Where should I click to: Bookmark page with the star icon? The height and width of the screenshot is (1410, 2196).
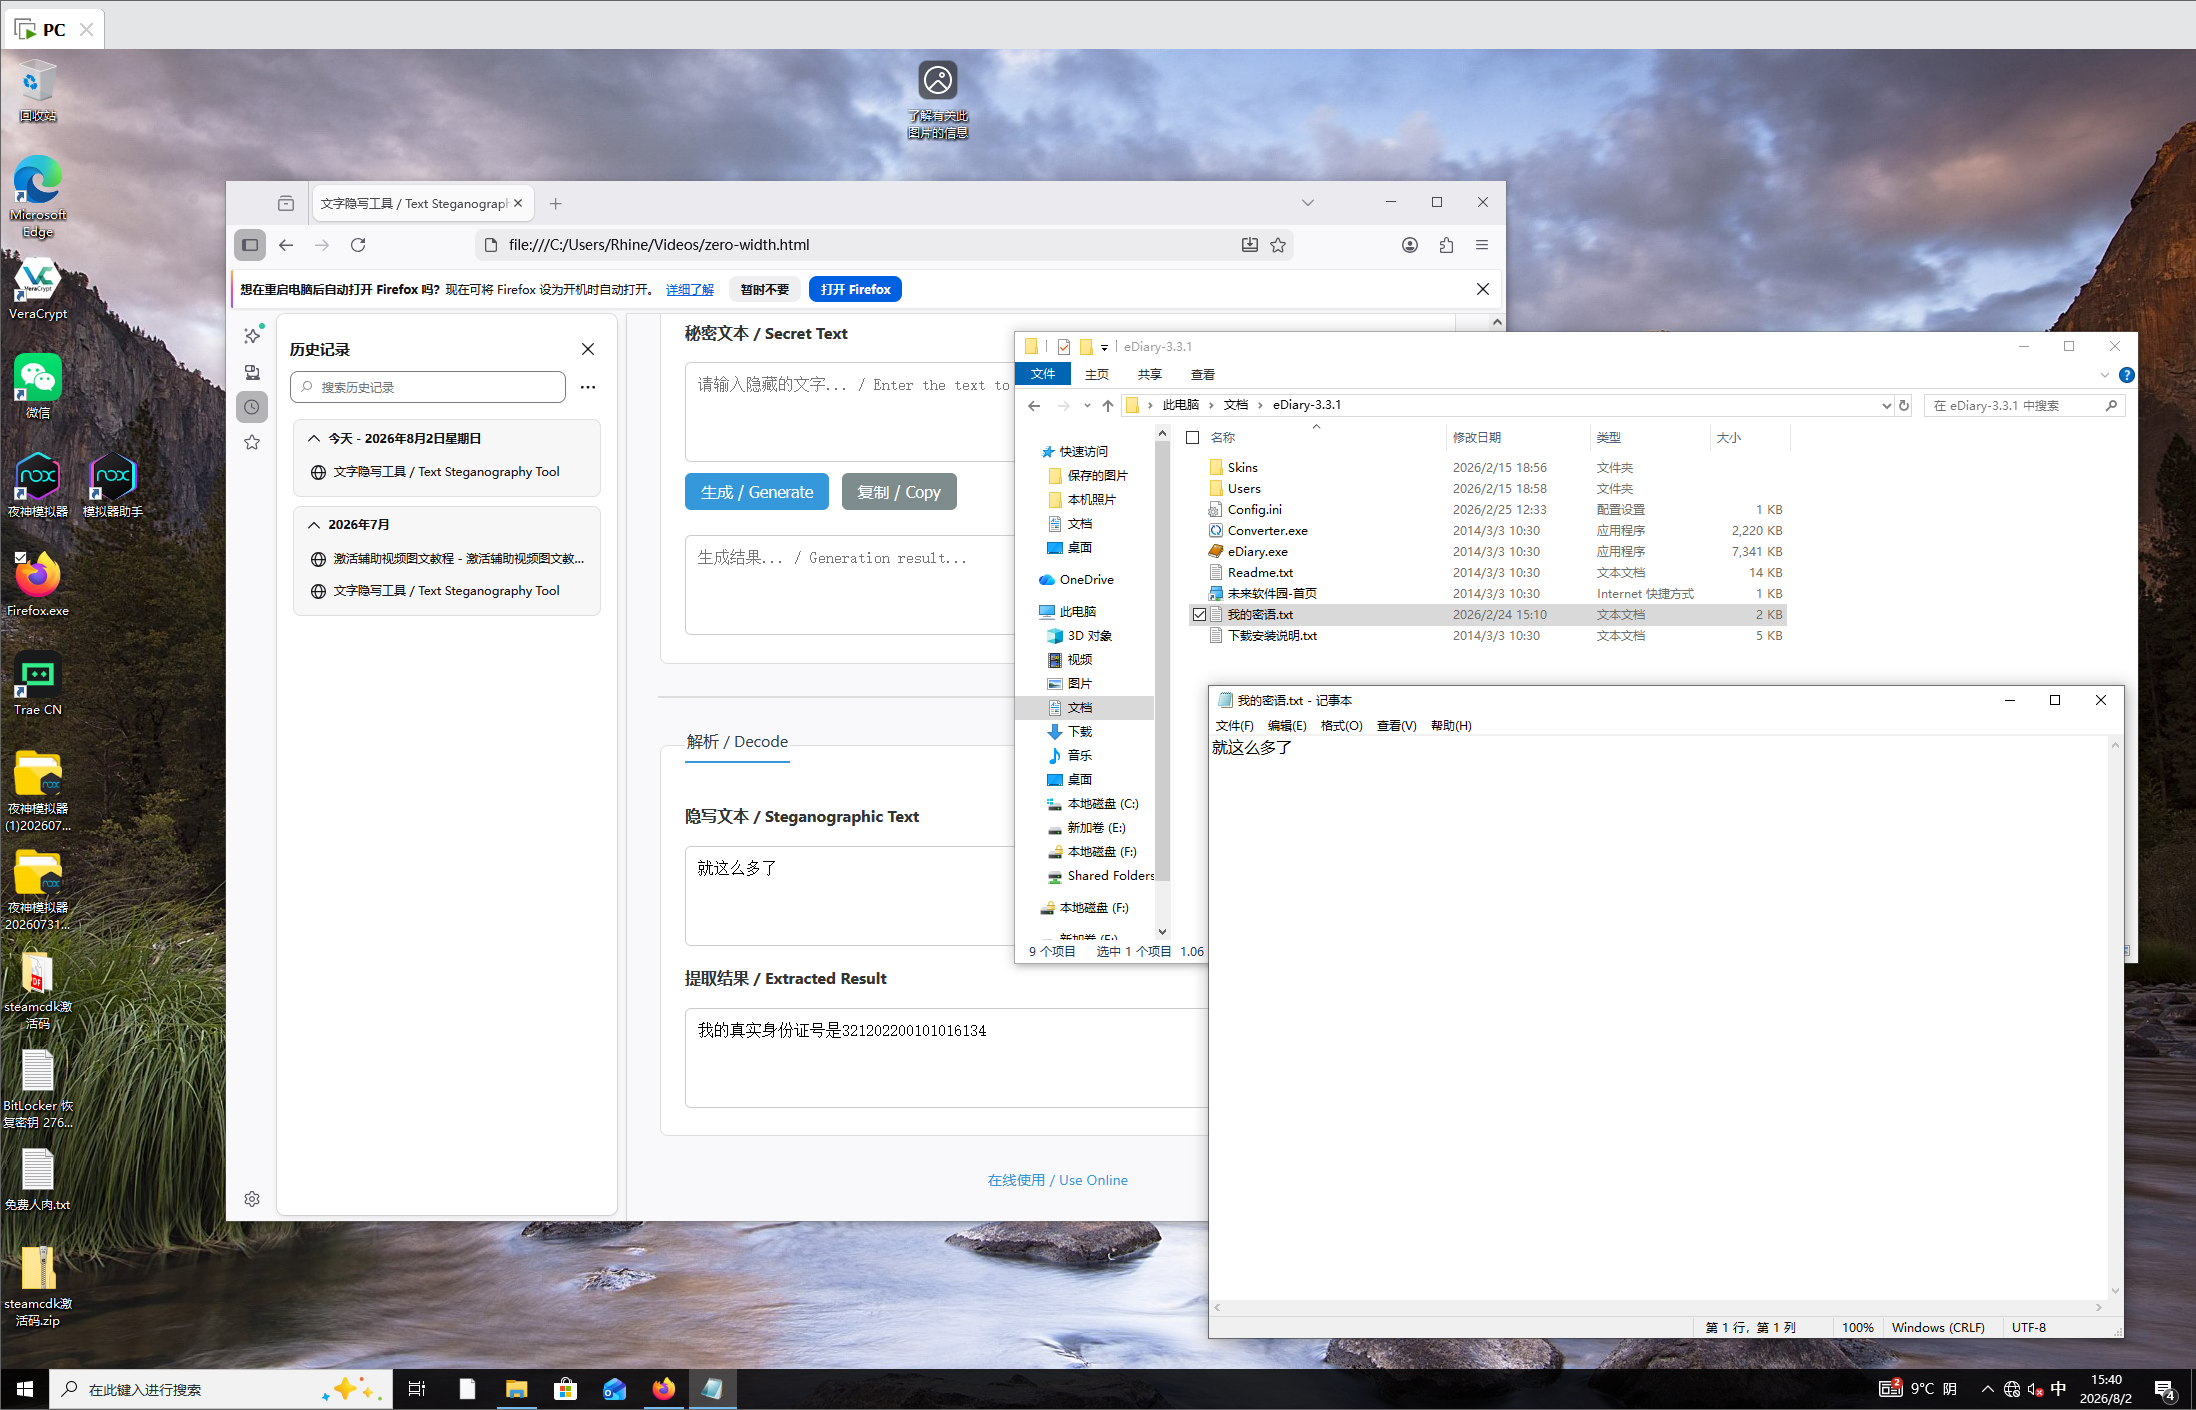click(x=1278, y=245)
